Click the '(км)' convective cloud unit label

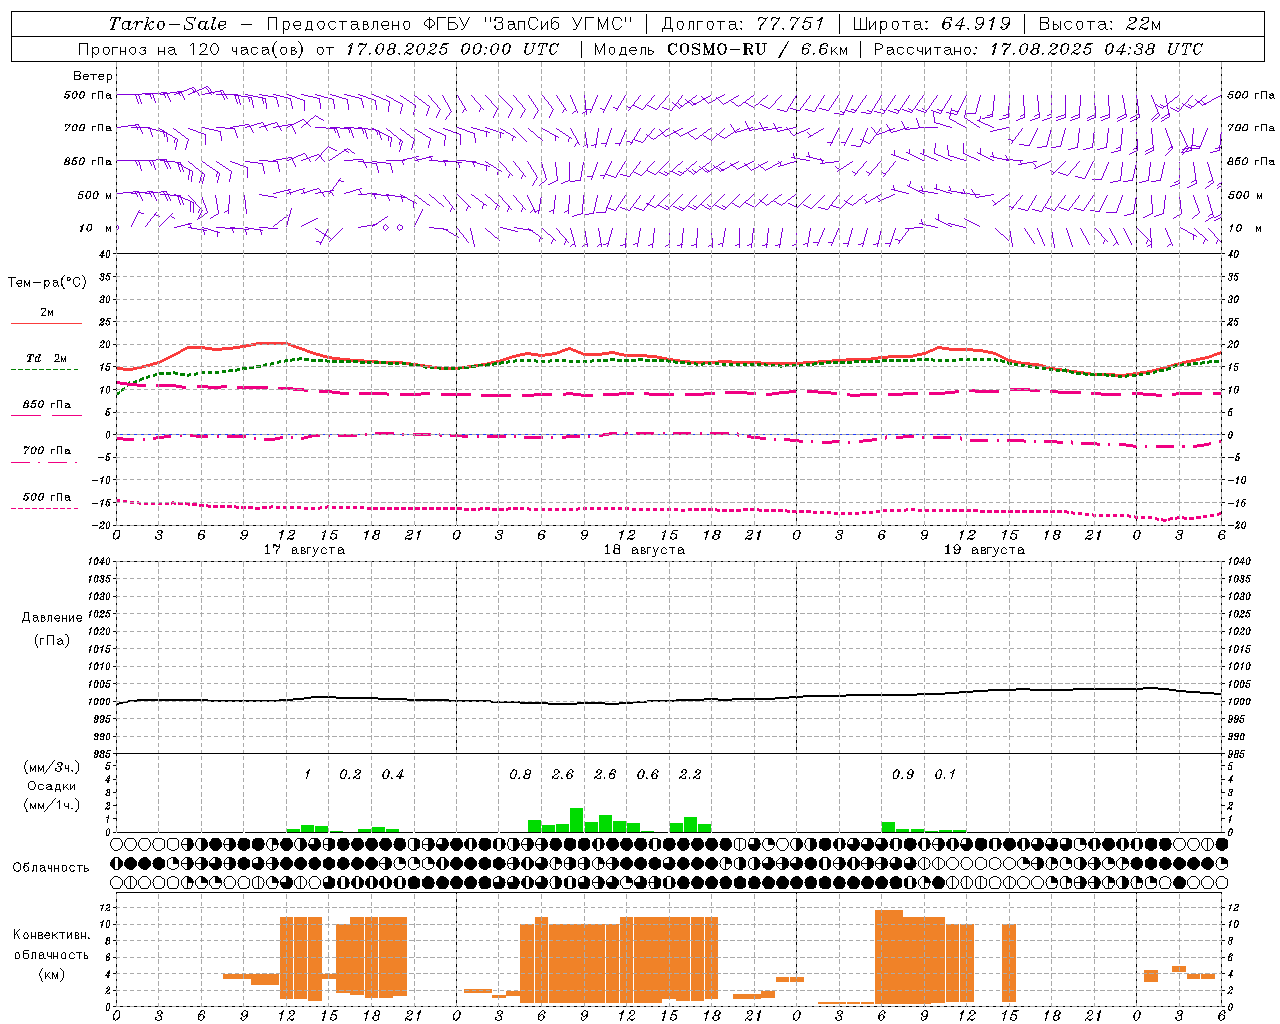pos(52,974)
